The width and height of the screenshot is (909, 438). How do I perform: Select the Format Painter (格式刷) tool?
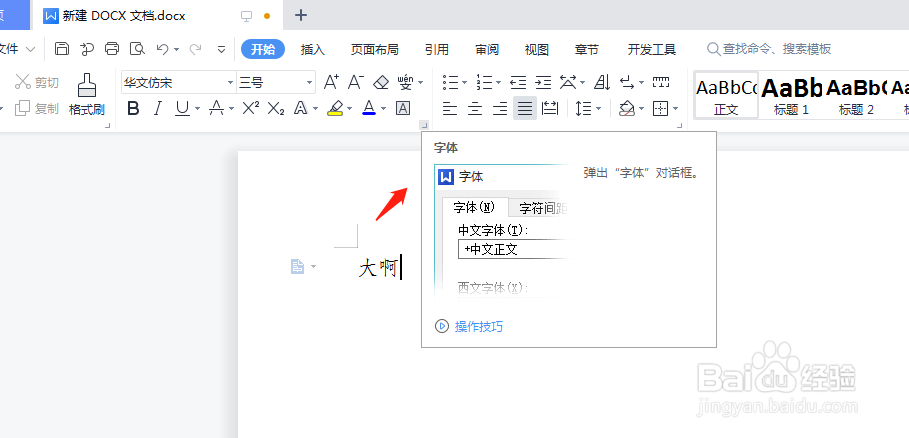click(86, 94)
